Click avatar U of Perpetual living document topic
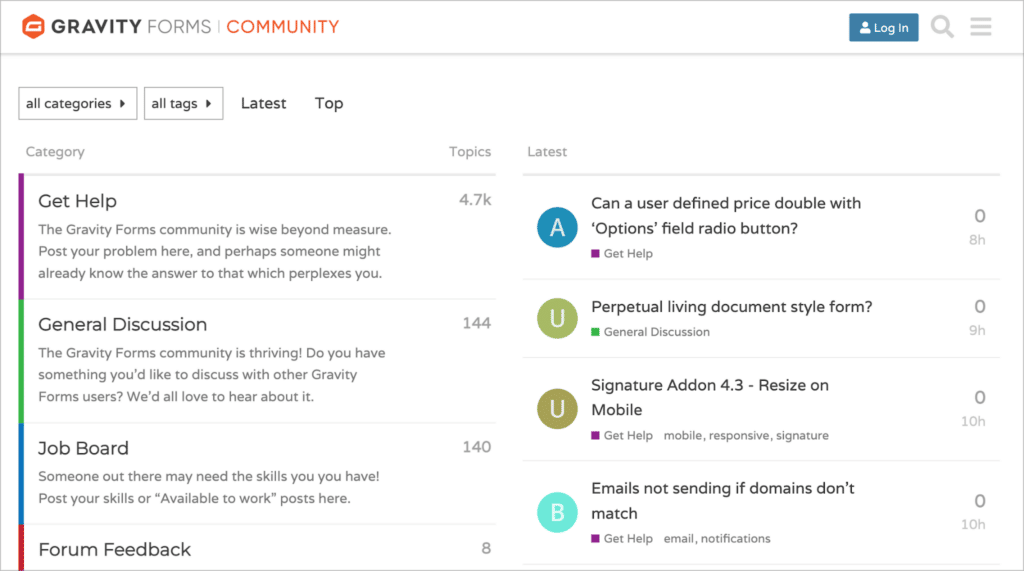This screenshot has width=1024, height=571. [557, 318]
